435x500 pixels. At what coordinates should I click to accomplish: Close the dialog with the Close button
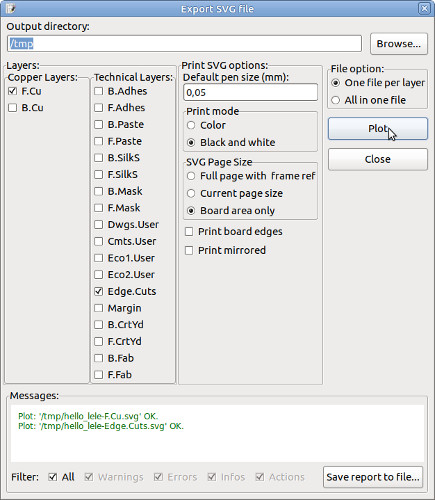pos(378,159)
